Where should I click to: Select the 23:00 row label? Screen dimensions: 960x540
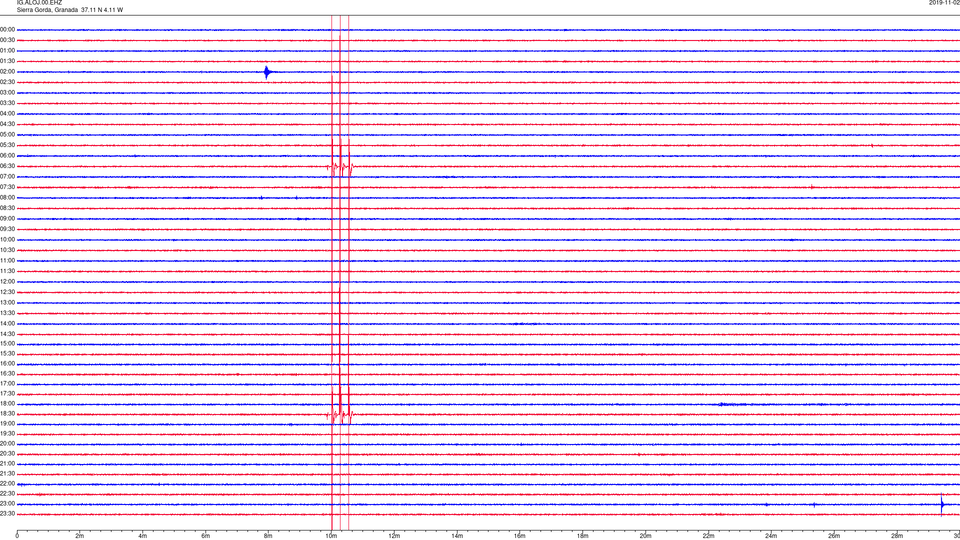click(x=7, y=504)
